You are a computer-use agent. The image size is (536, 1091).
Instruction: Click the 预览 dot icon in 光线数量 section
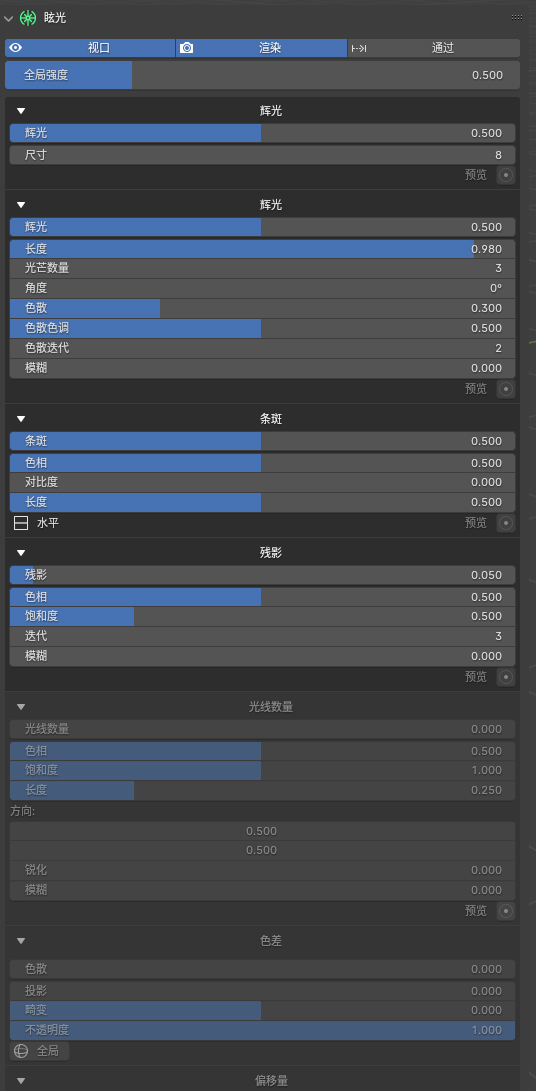[506, 911]
